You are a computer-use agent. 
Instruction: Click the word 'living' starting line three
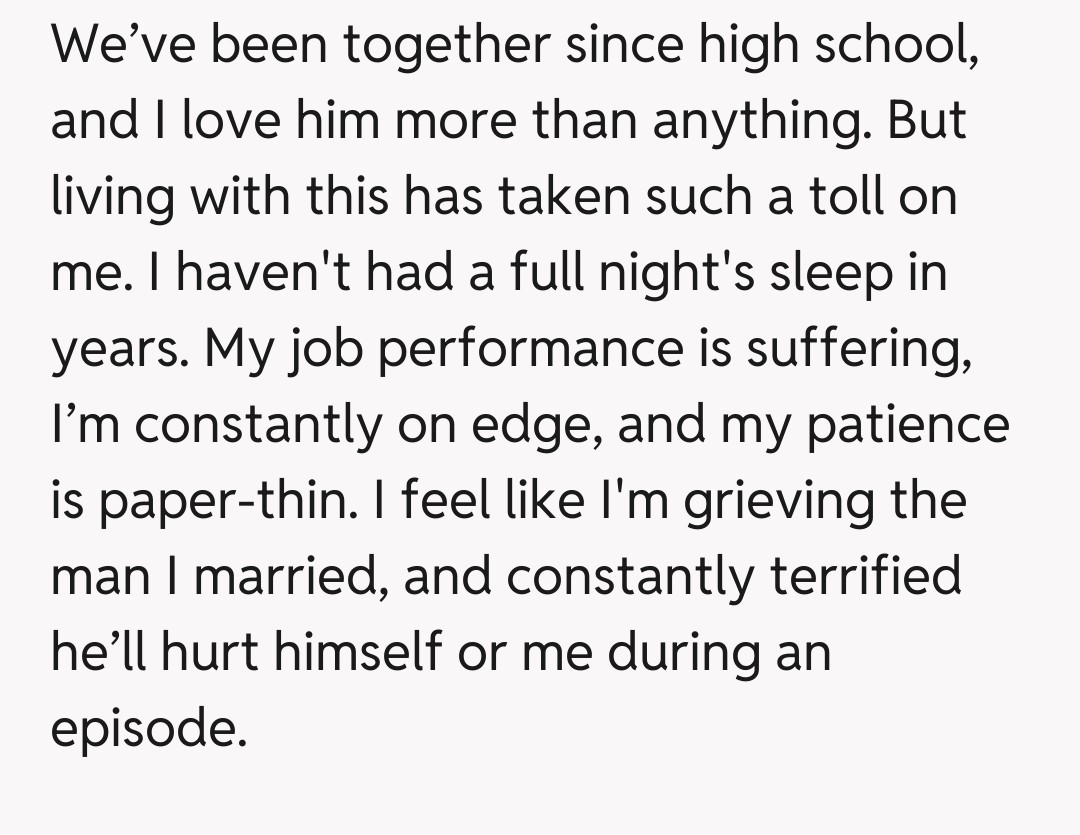[106, 197]
